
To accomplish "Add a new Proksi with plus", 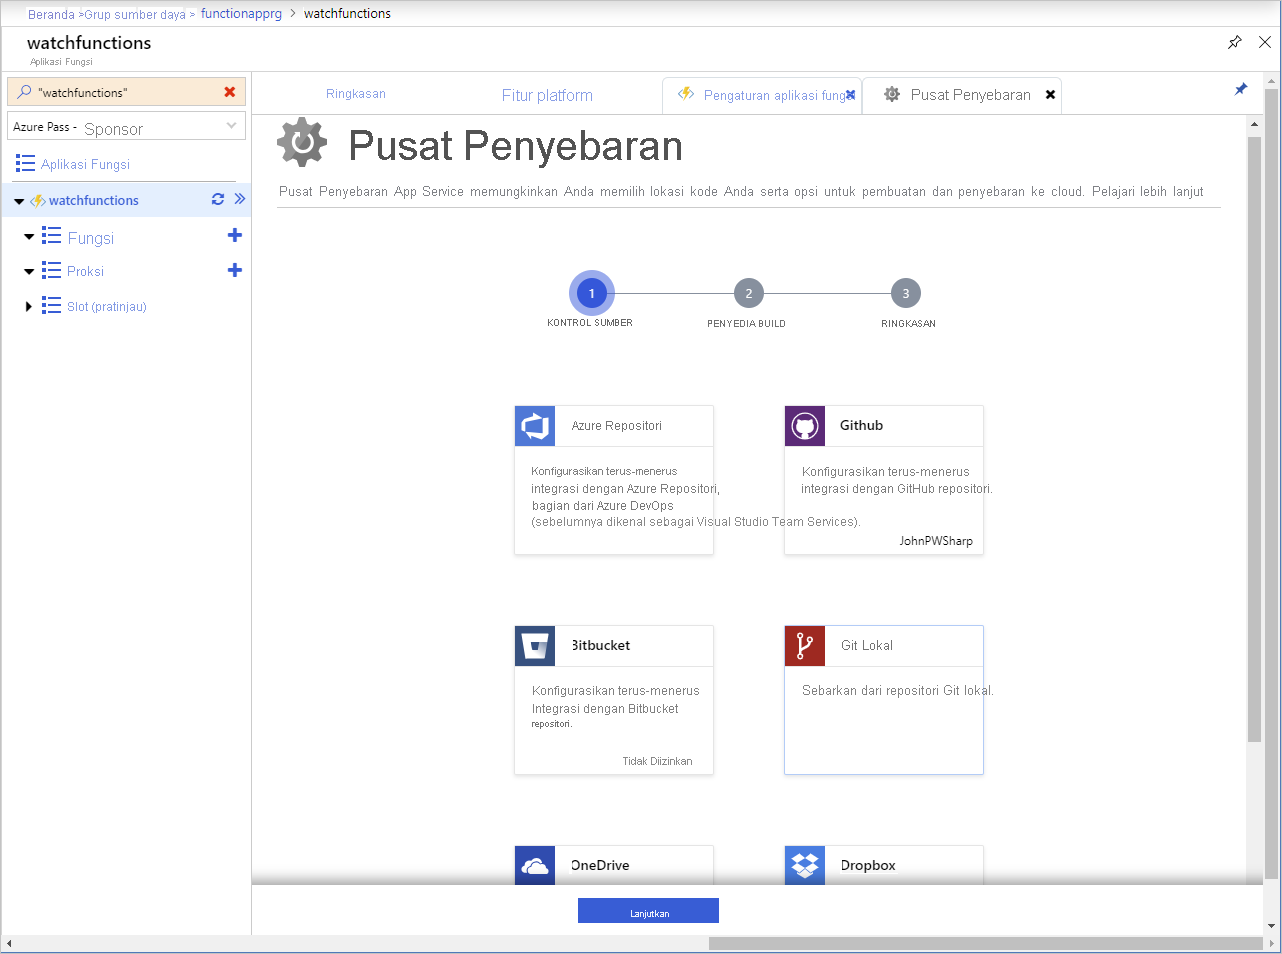I will (235, 270).
